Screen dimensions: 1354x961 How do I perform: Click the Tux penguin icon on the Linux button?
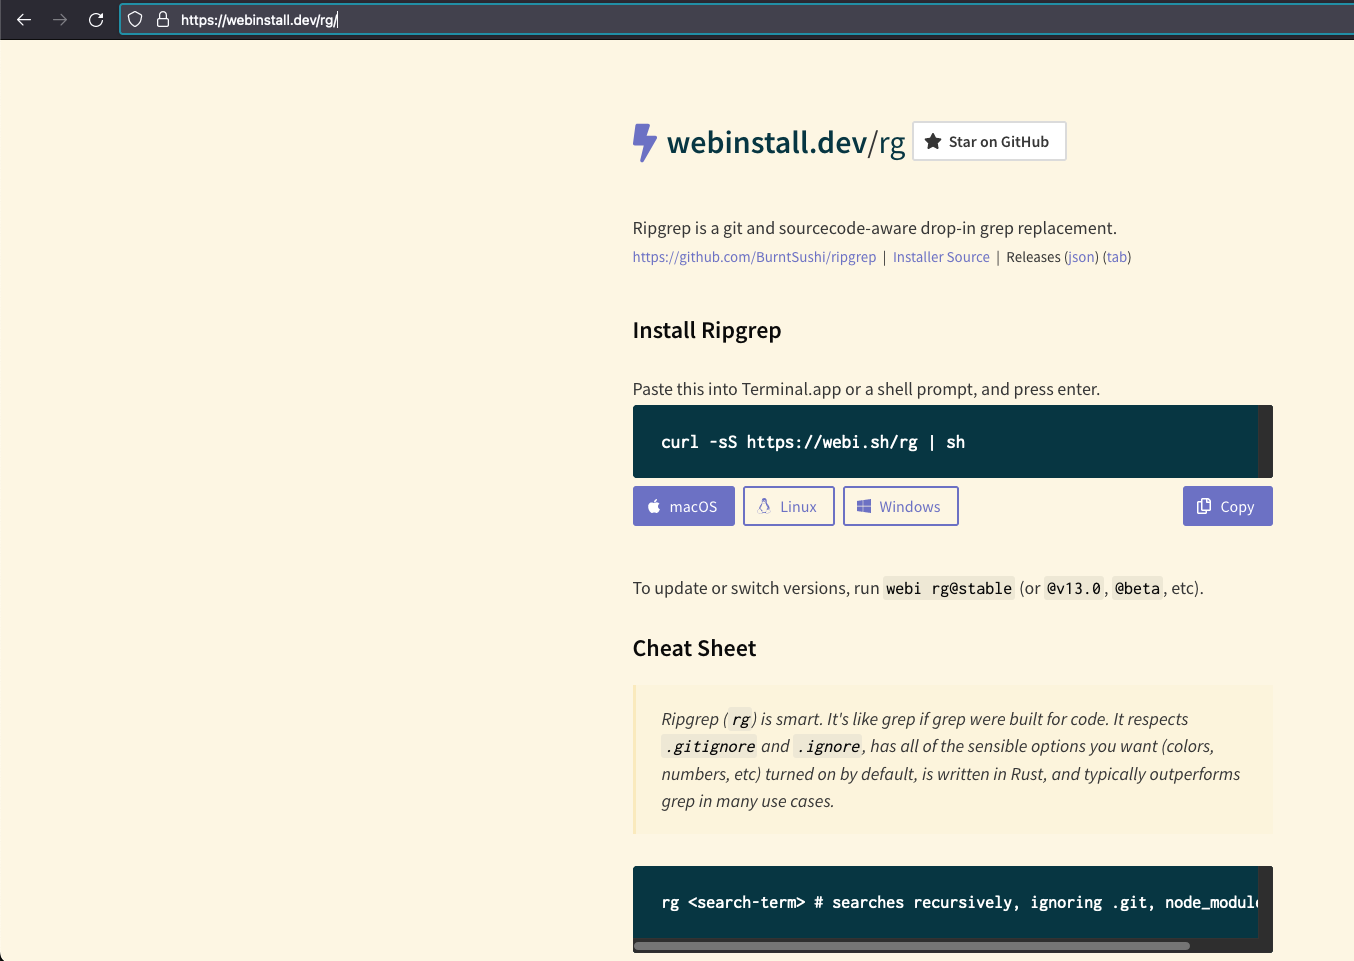(x=762, y=506)
